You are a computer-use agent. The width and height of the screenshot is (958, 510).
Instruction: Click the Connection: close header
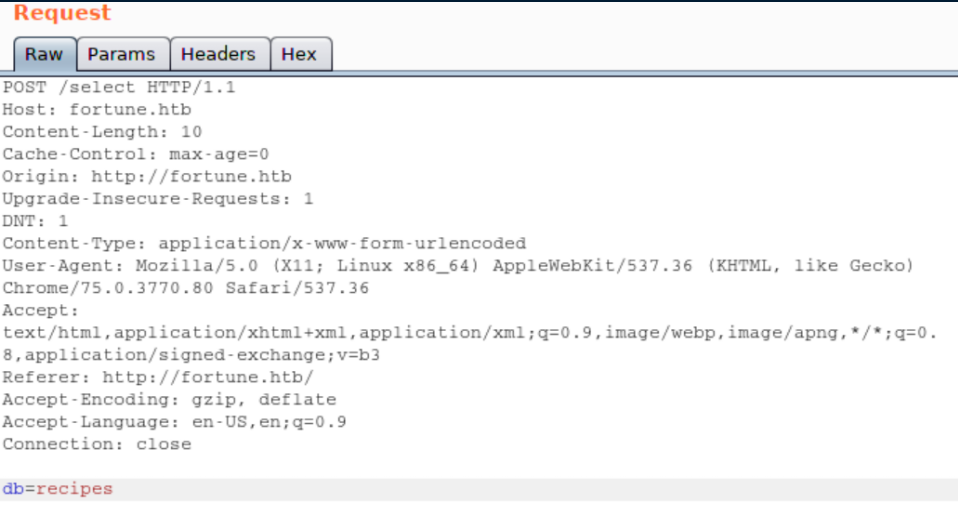(96, 444)
